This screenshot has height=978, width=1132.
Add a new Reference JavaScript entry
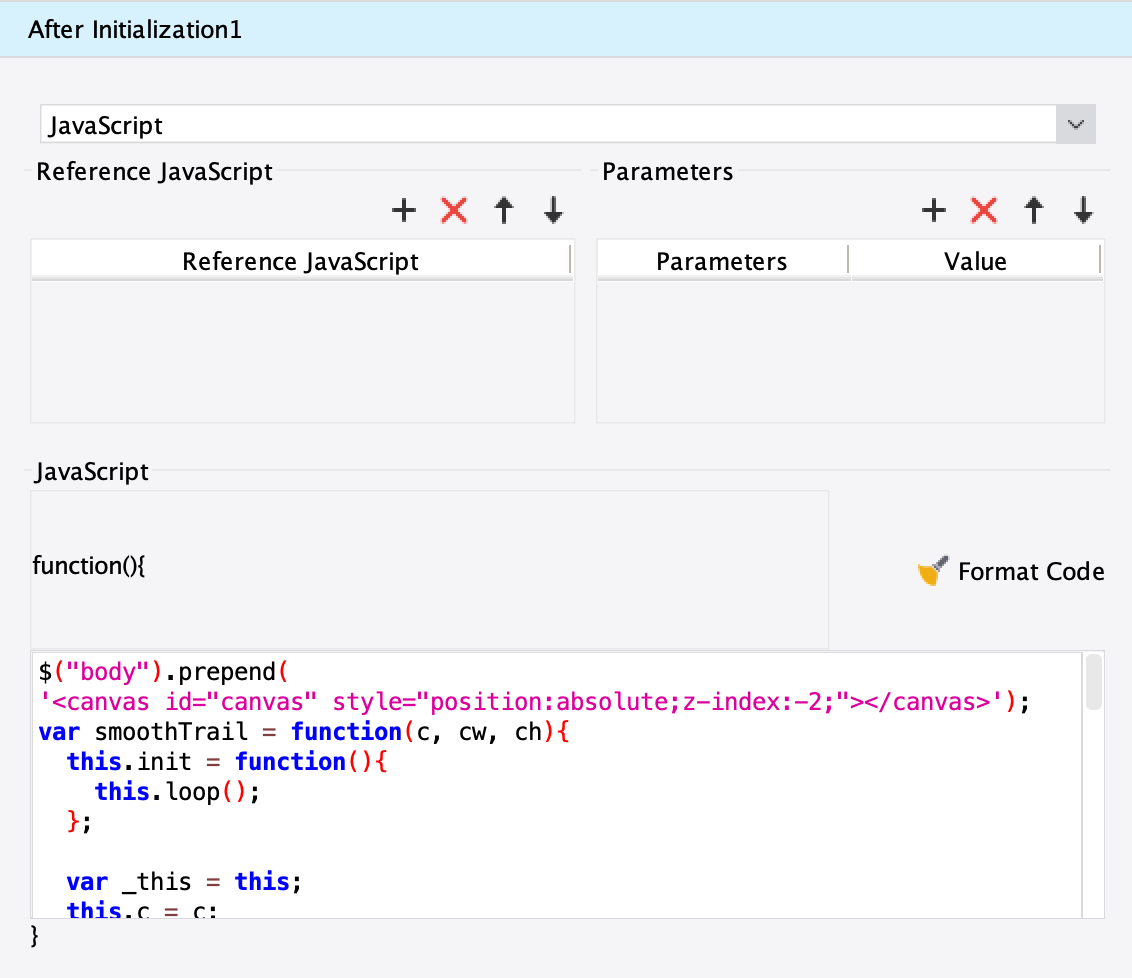403,211
